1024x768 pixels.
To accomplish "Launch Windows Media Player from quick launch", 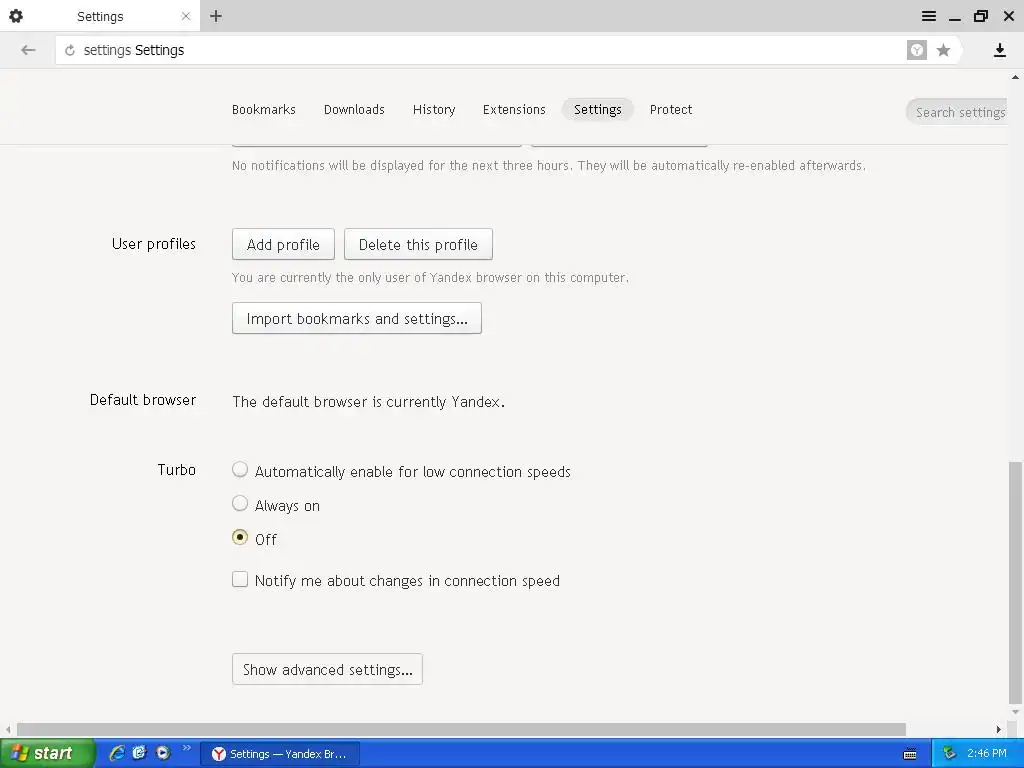I will (x=163, y=753).
